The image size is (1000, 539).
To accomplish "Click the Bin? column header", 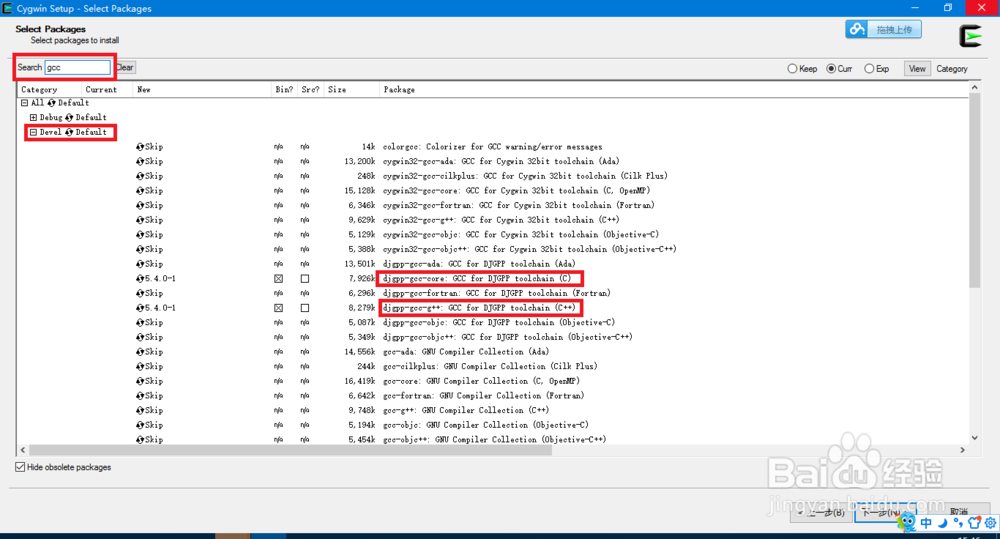I will tap(284, 89).
